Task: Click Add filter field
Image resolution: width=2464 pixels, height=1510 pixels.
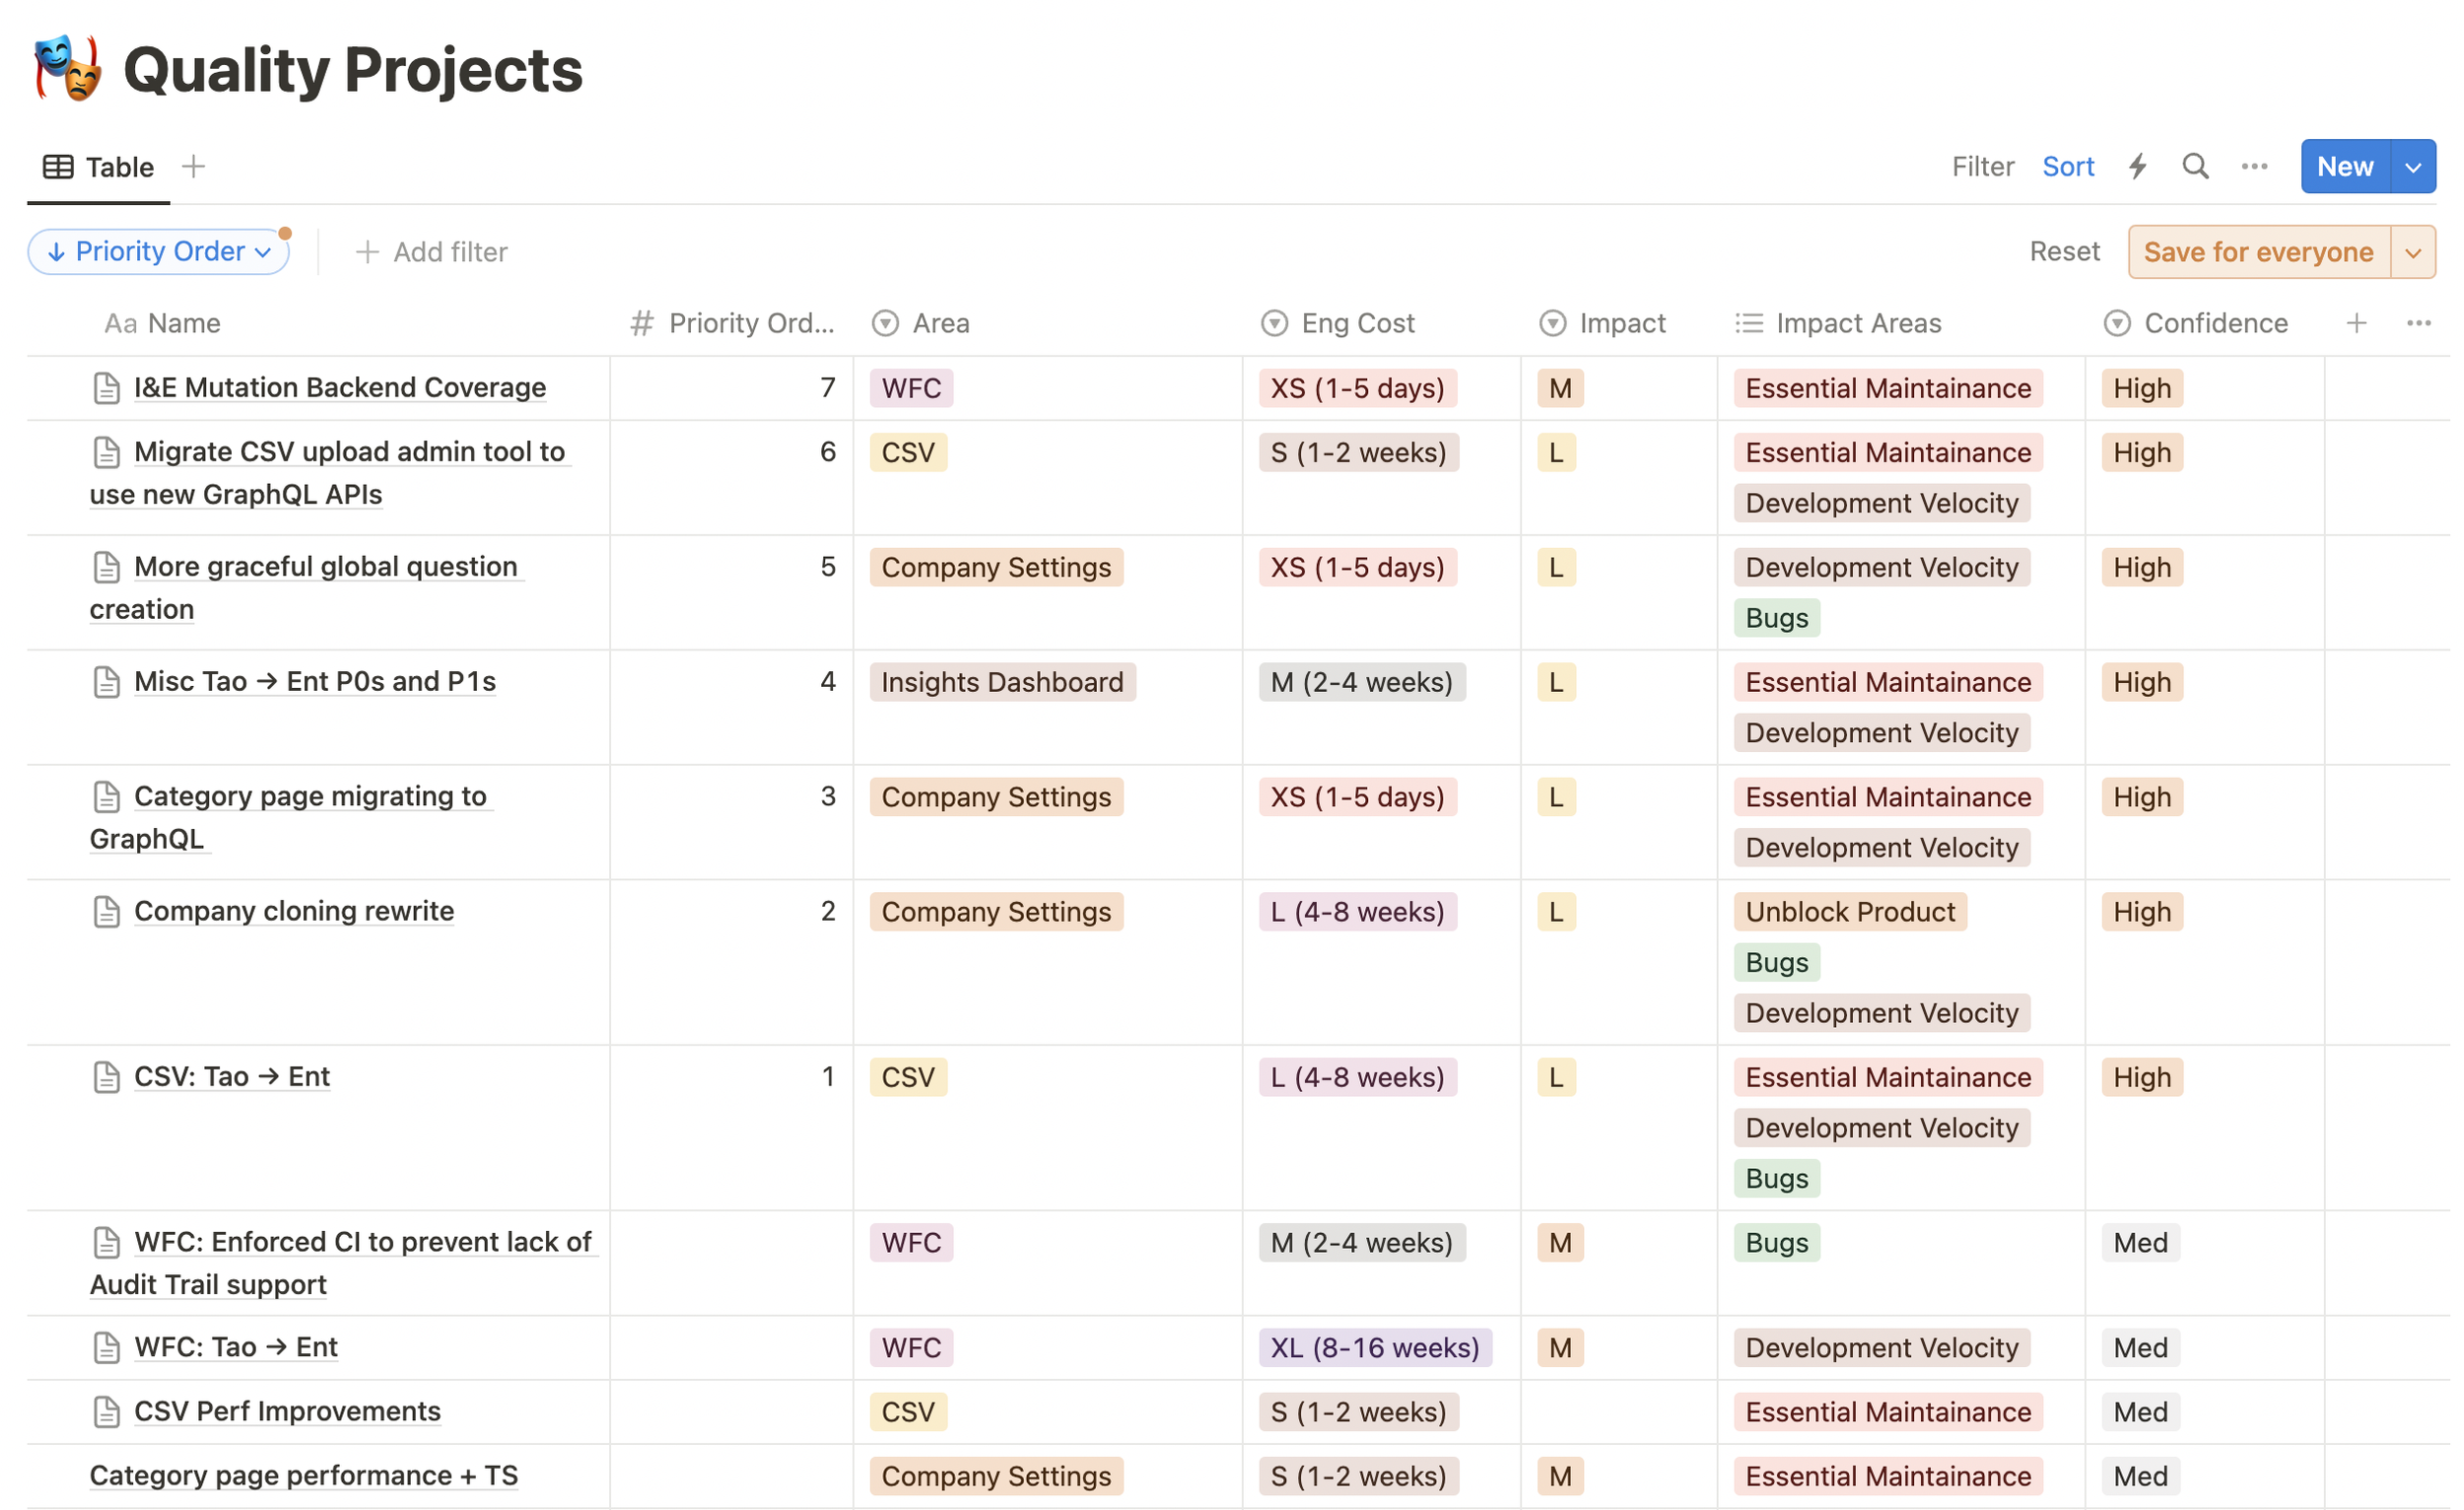Action: [x=432, y=252]
